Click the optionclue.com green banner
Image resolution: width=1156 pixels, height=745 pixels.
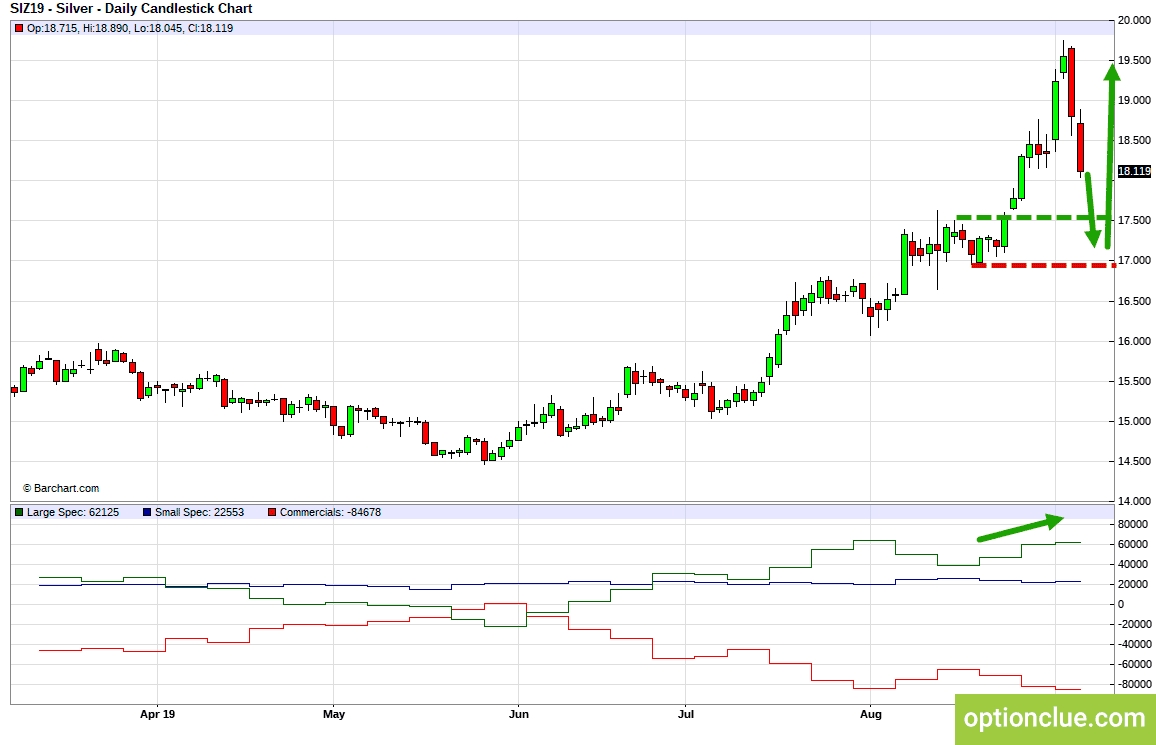1054,718
